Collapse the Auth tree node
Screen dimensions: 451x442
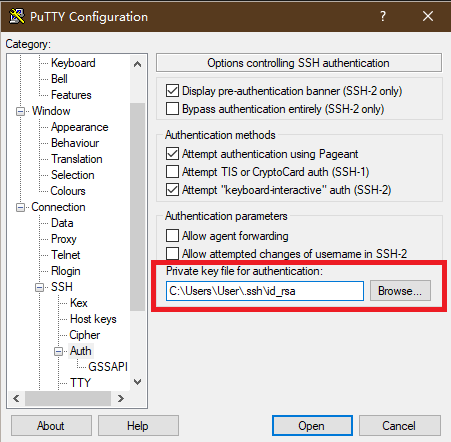[x=59, y=351]
